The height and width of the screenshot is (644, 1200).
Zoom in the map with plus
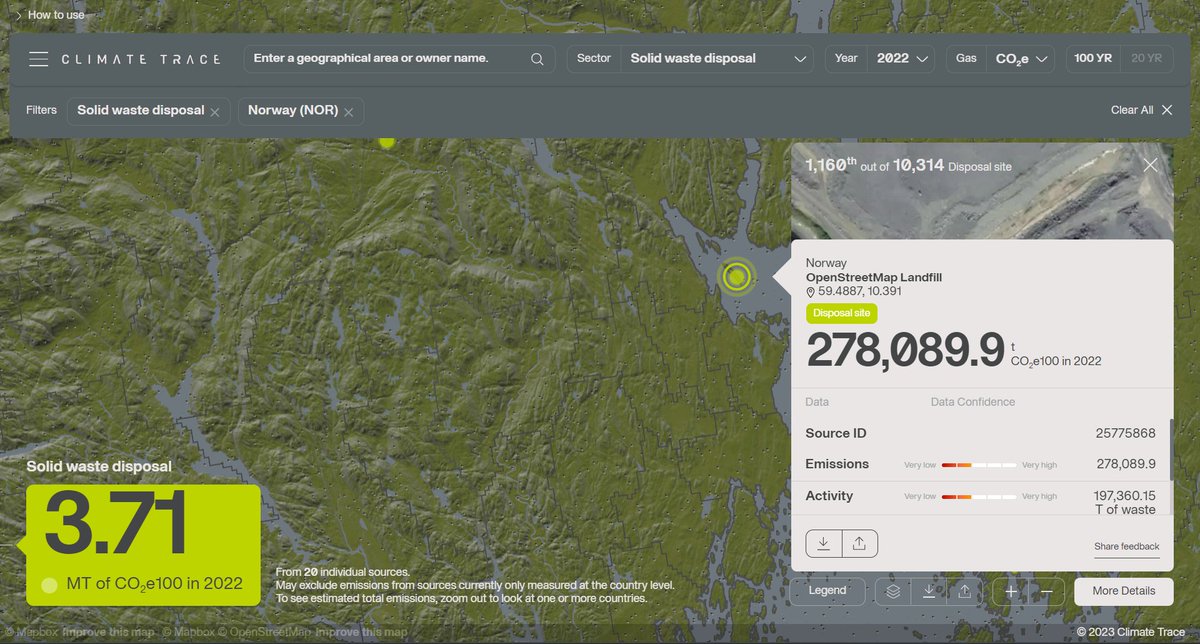coord(1011,591)
